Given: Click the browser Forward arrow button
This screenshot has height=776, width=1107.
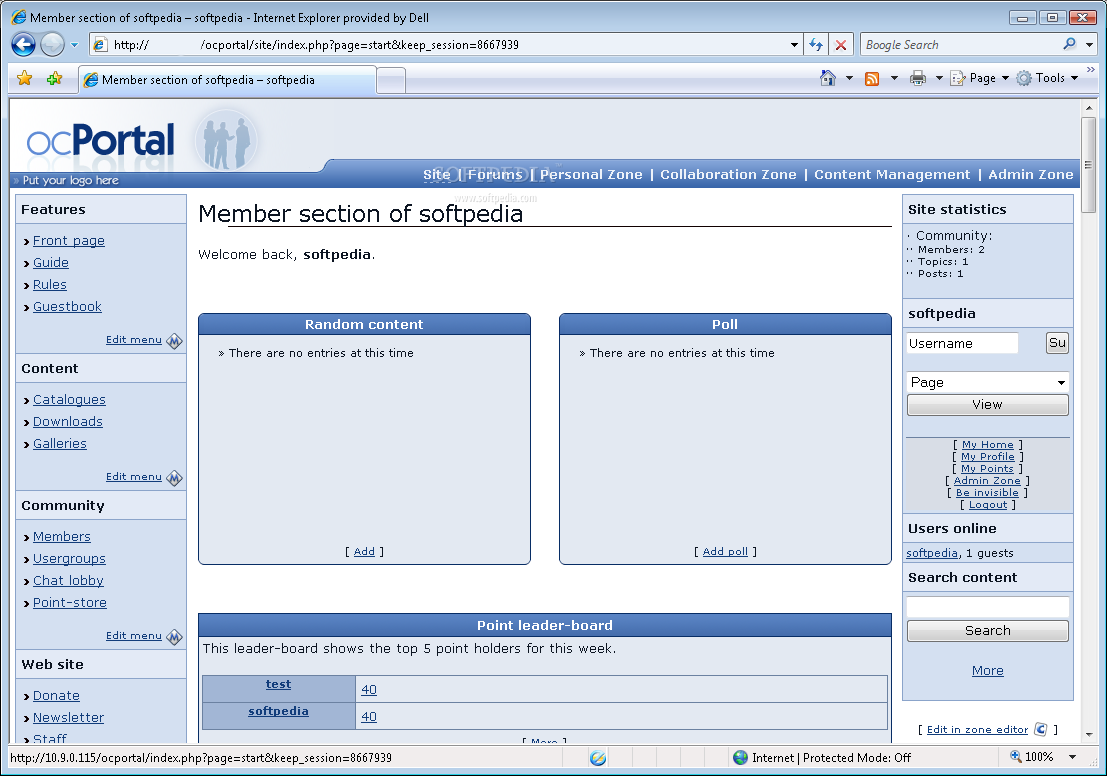Looking at the screenshot, I should click(x=52, y=44).
